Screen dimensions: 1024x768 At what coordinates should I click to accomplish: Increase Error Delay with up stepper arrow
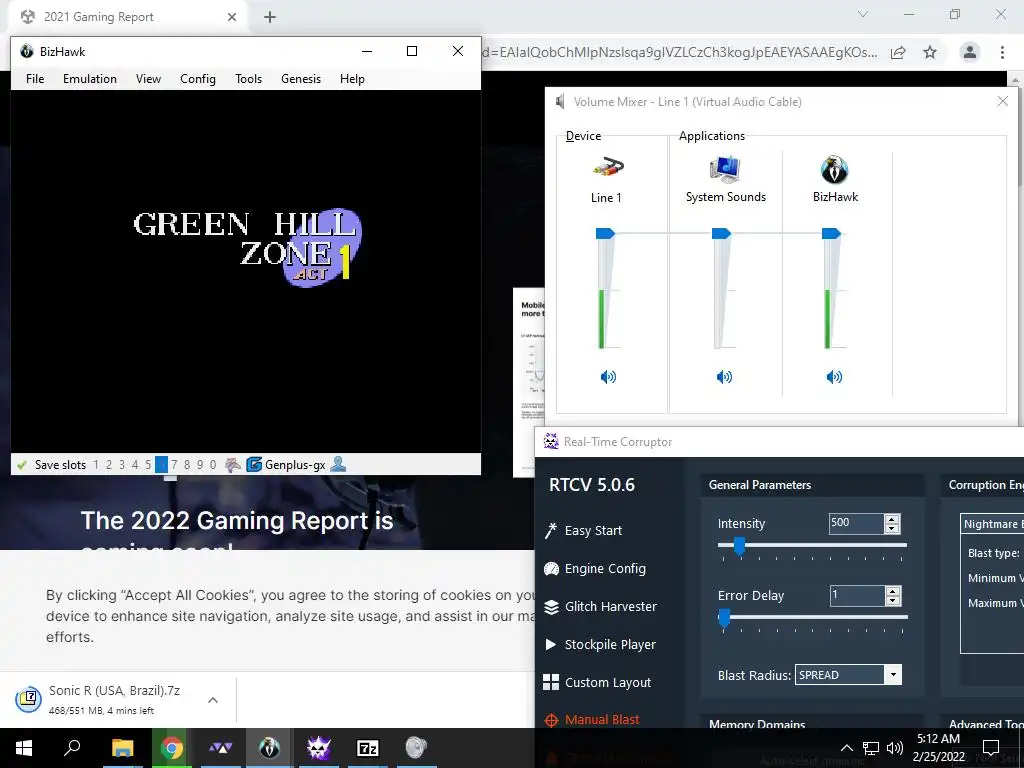coord(893,591)
